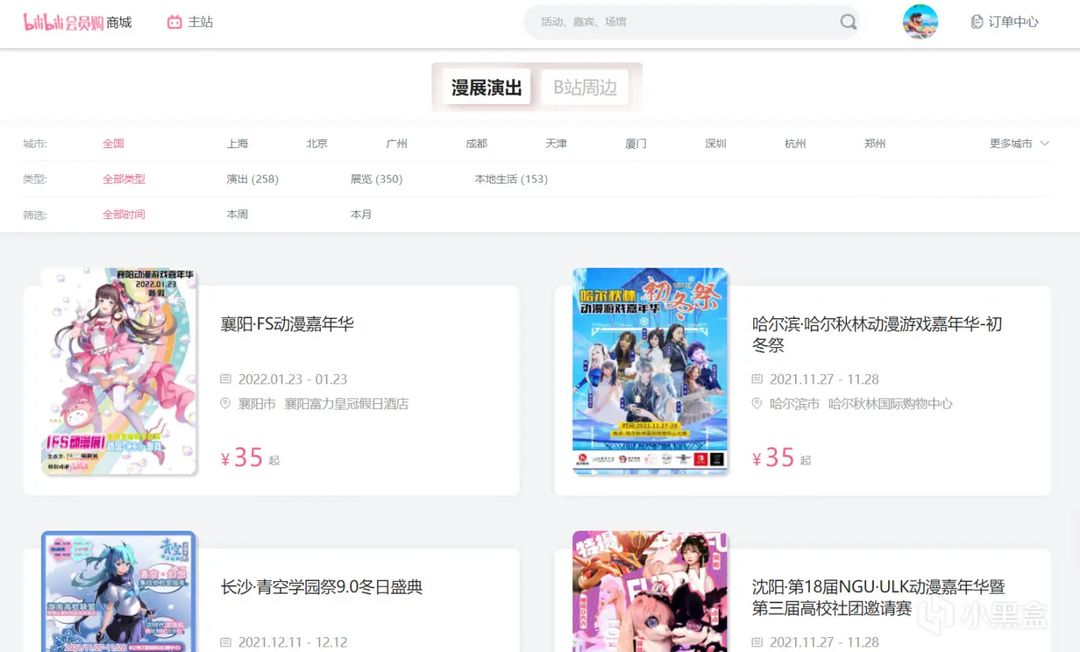Open the 沈阳 NGU·ULK poster thumbnail
The image size is (1080, 652).
pyautogui.click(x=650, y=591)
